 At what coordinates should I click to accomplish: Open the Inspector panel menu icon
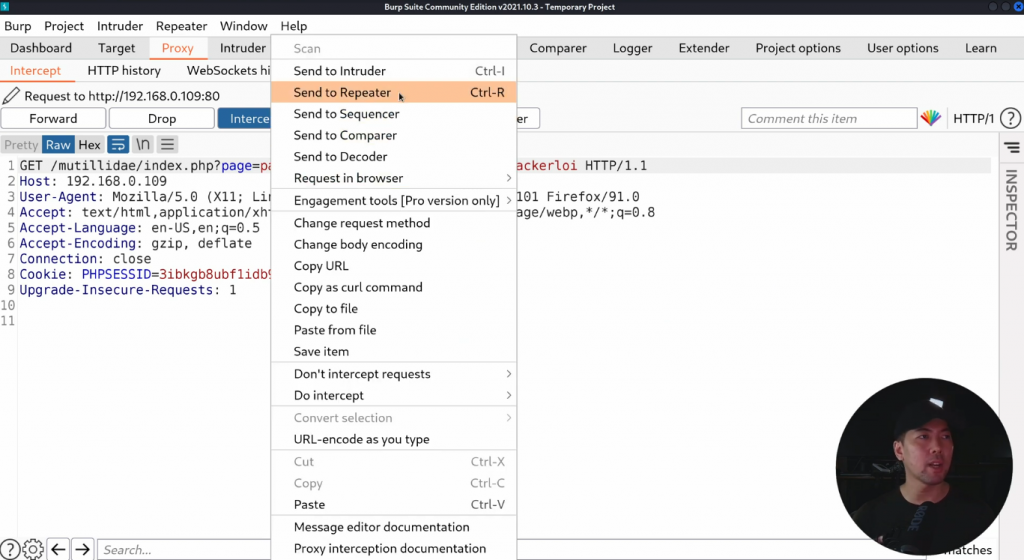[x=1011, y=148]
